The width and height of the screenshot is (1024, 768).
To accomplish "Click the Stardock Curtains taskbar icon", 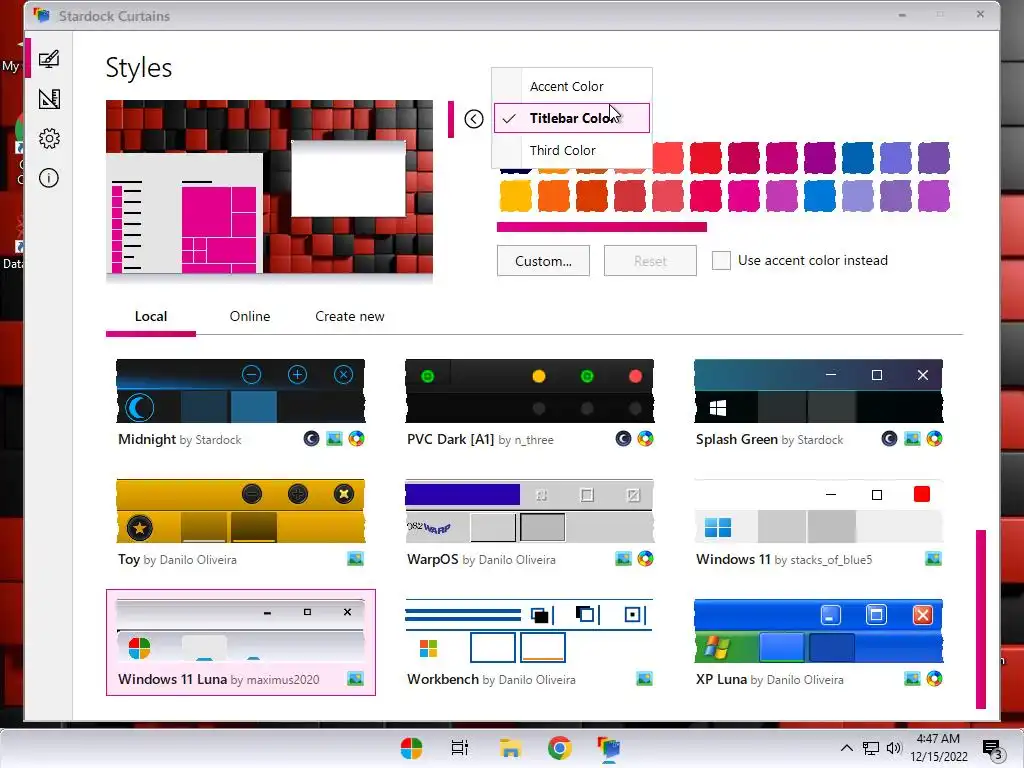I will point(608,748).
